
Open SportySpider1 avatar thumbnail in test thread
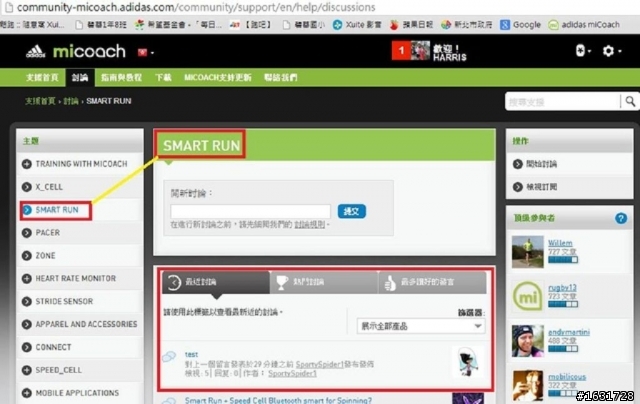coord(468,362)
